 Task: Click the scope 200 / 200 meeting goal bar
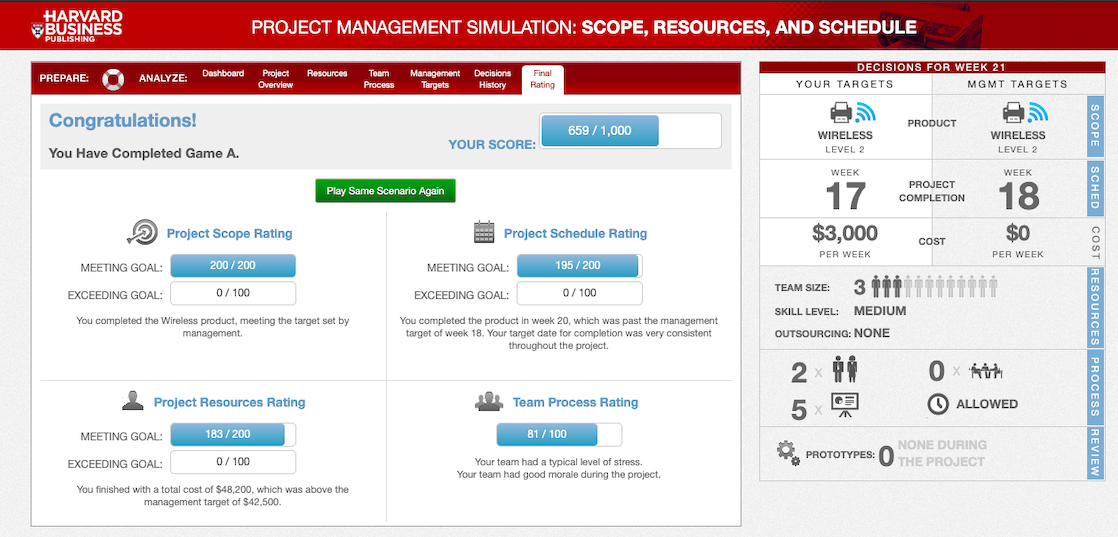click(233, 266)
